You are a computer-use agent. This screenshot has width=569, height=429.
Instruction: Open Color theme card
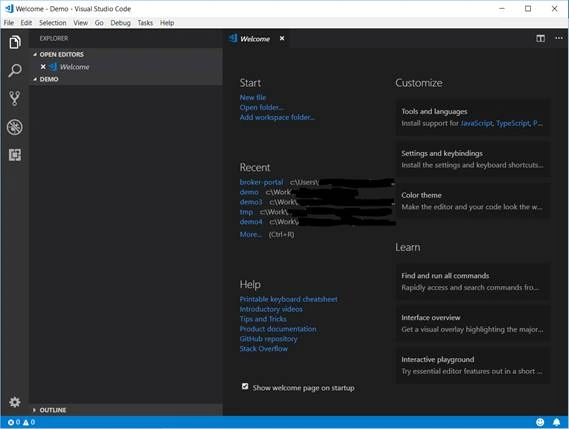[x=472, y=201]
